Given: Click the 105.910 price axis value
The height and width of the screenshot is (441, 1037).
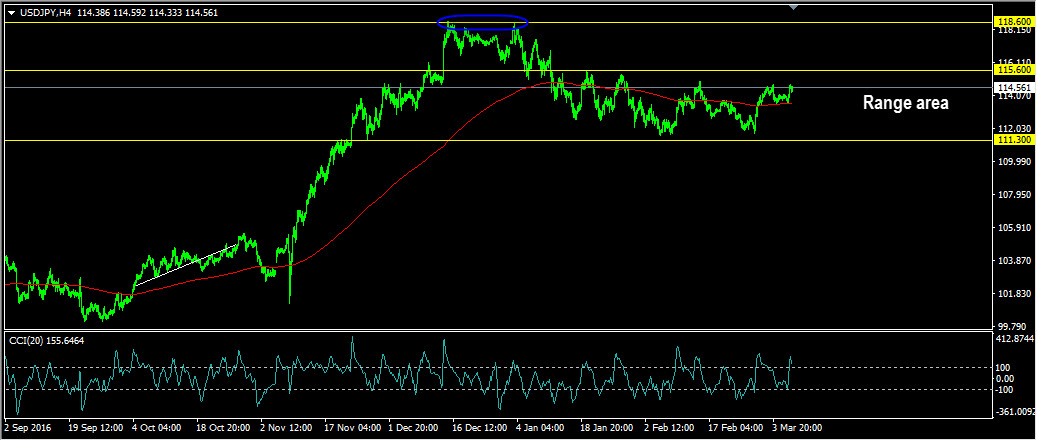Looking at the screenshot, I should 1014,227.
